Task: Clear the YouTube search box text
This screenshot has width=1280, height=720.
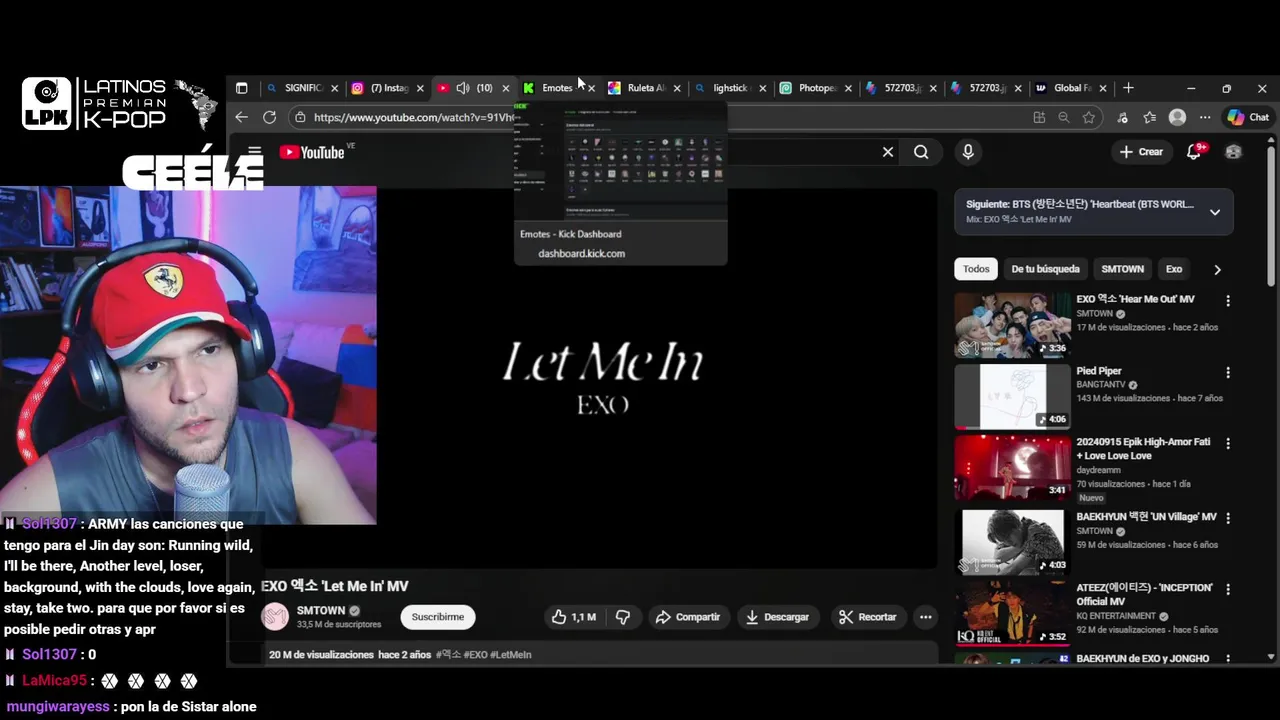Action: pyautogui.click(x=887, y=152)
